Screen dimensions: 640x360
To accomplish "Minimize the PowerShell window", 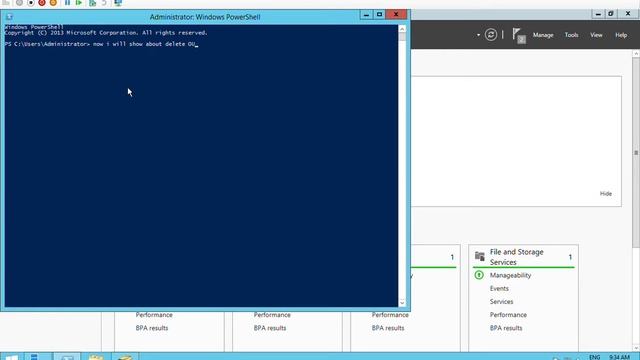I will tap(366, 15).
